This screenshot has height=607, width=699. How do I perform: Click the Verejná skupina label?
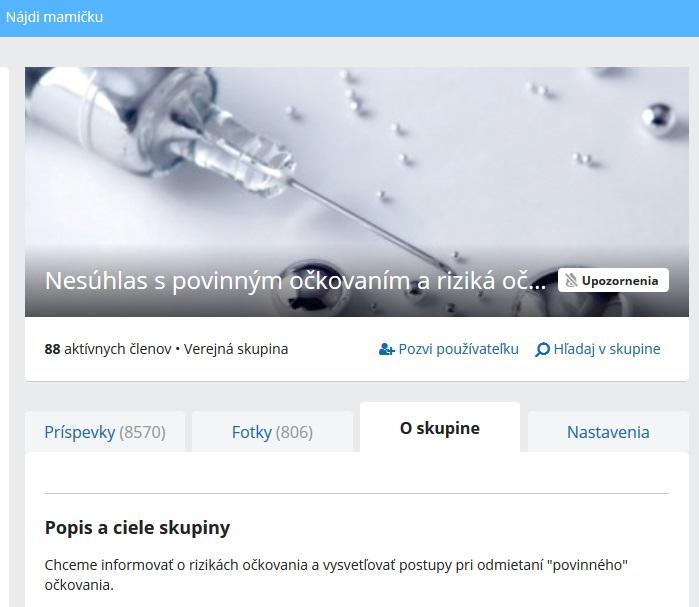236,349
